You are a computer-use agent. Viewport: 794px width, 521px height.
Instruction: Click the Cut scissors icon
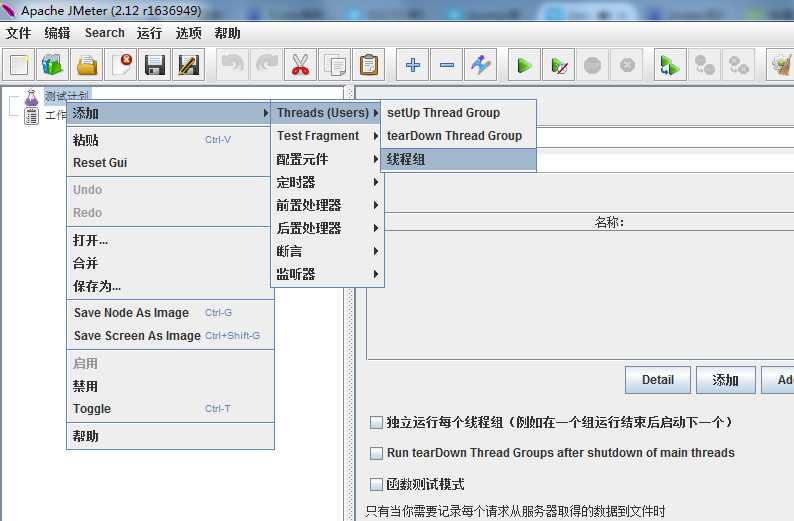coord(300,65)
